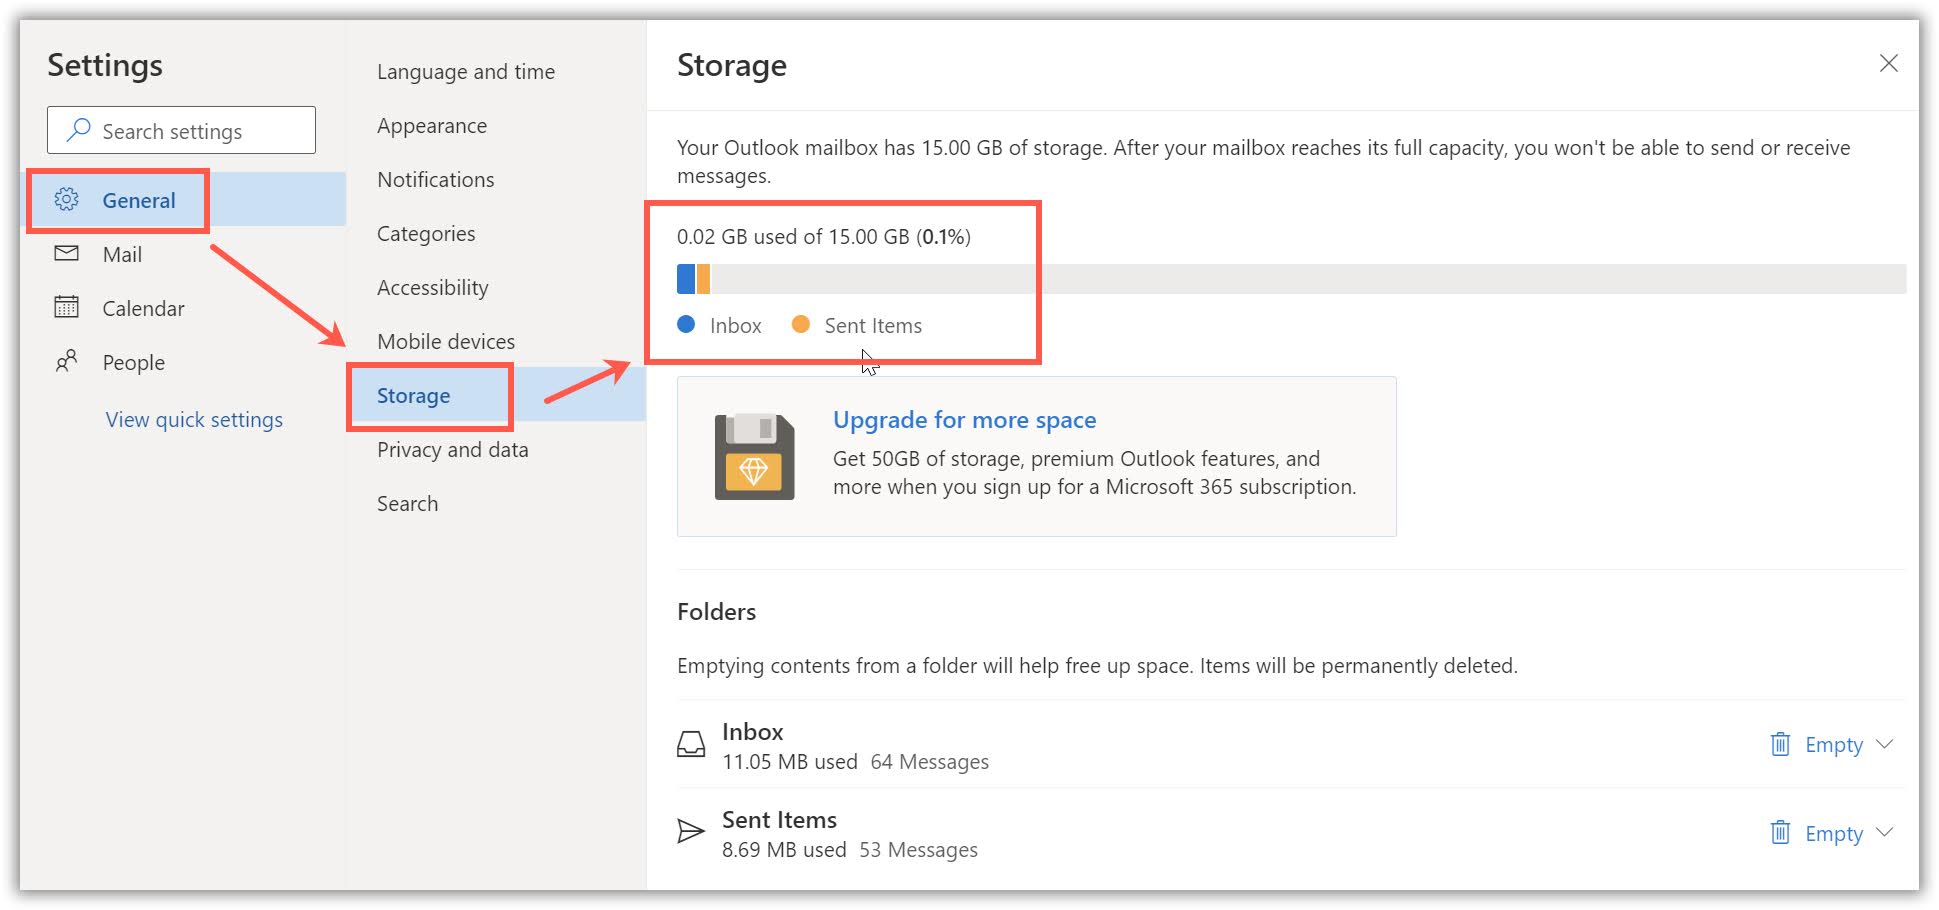Screen dimensions: 1939x910
Task: Open the Storage settings section
Action: point(414,395)
